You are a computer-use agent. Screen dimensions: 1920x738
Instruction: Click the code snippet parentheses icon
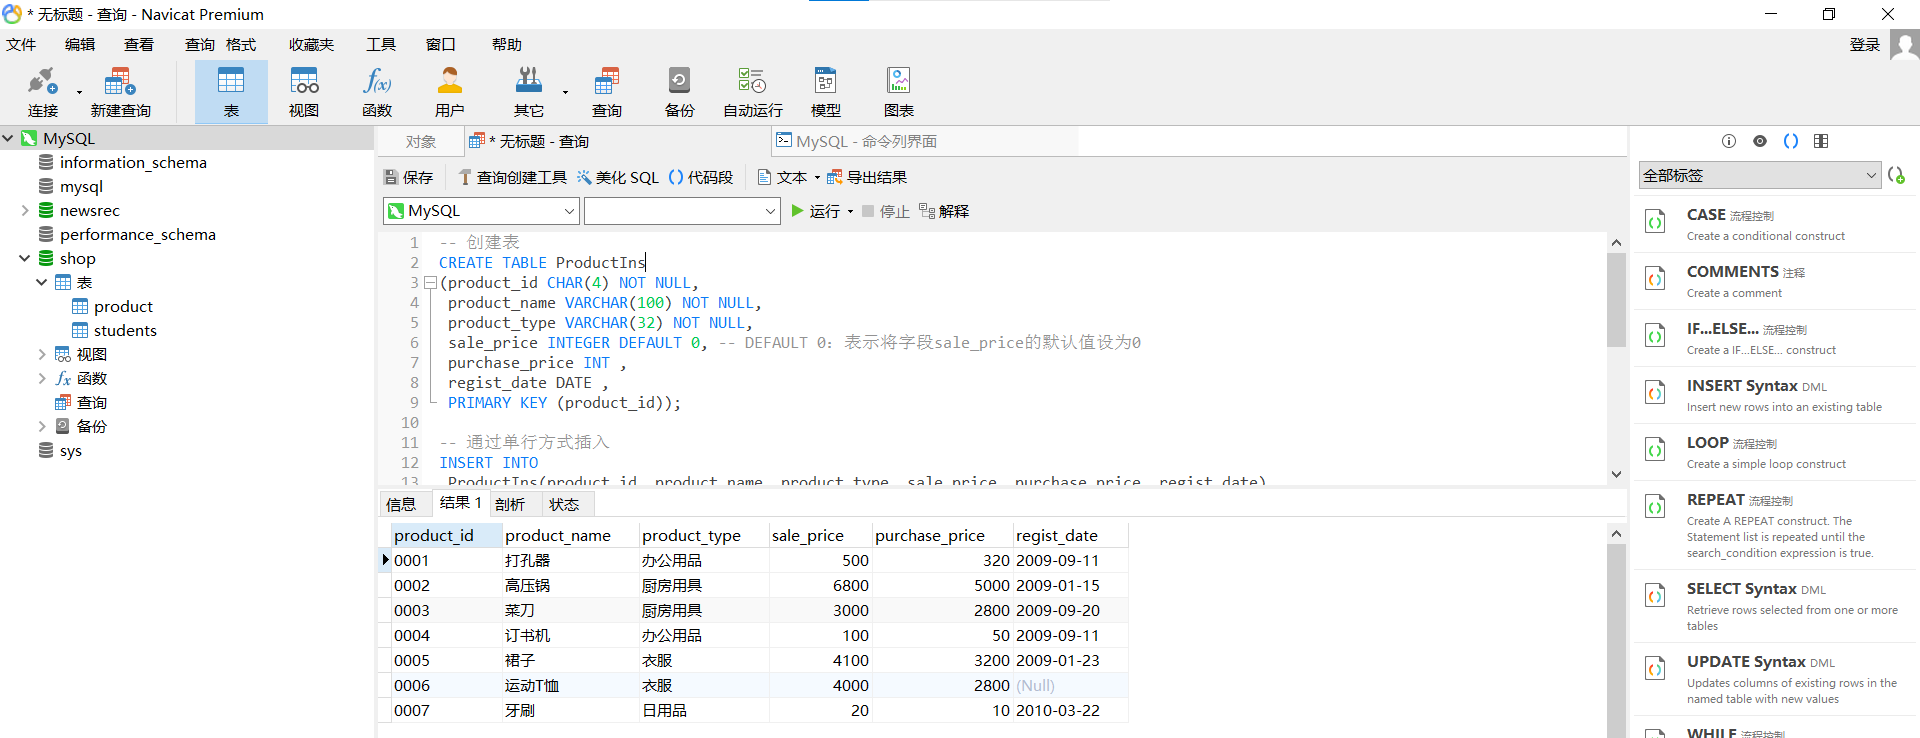coord(1791,141)
